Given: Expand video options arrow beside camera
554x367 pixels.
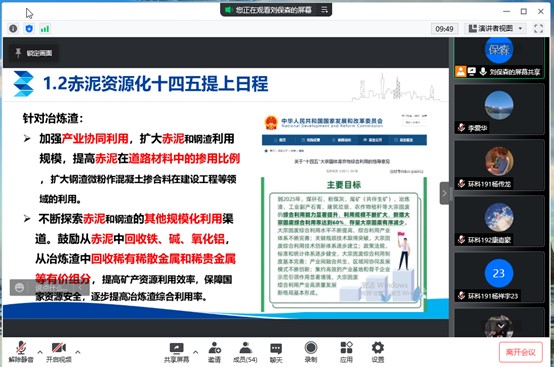Looking at the screenshot, I should 78,352.
